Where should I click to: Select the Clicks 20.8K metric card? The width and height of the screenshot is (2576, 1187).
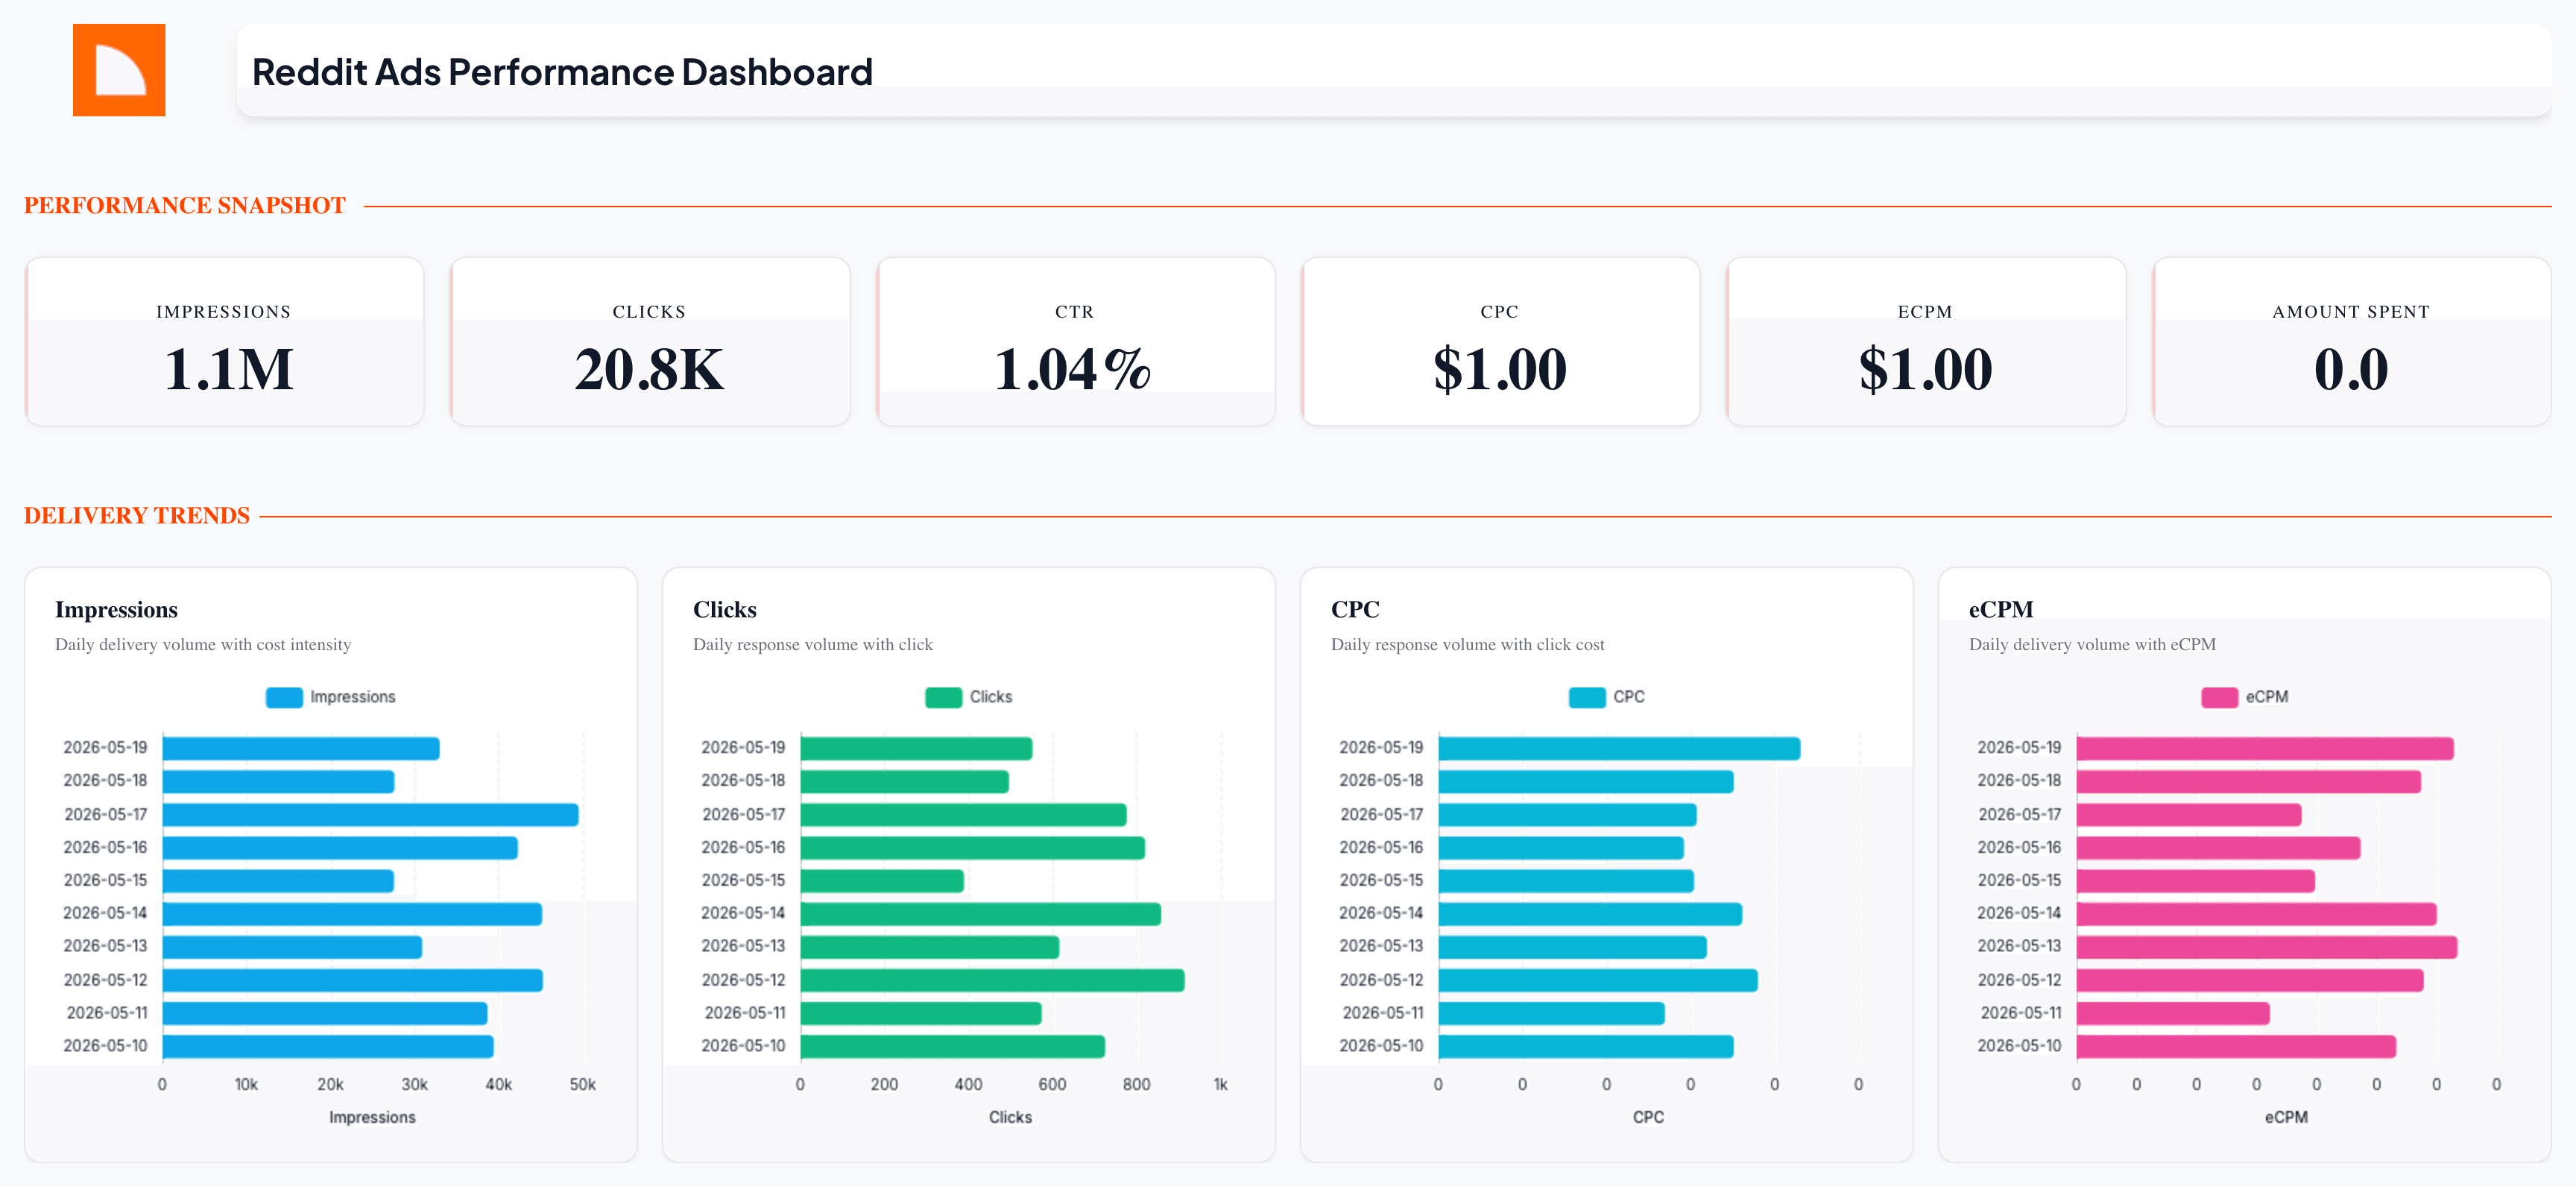click(x=650, y=342)
